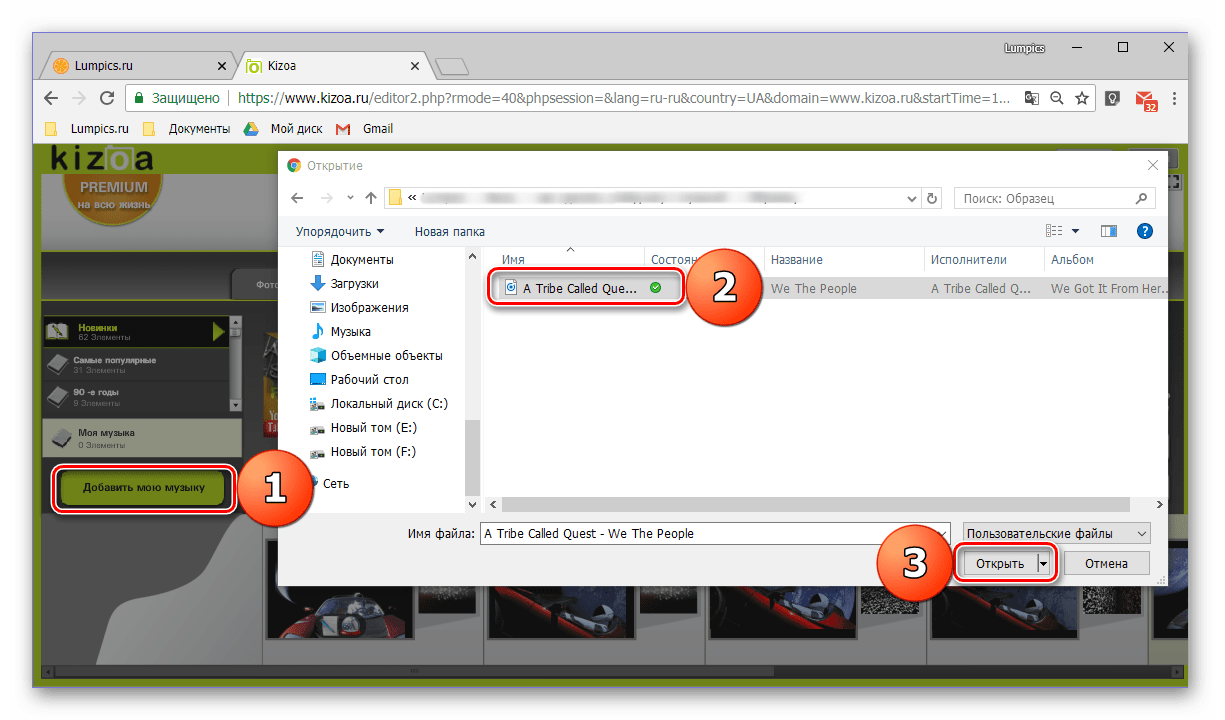1225x720 pixels.
Task: Click Открыть button
Action: (x=1000, y=564)
